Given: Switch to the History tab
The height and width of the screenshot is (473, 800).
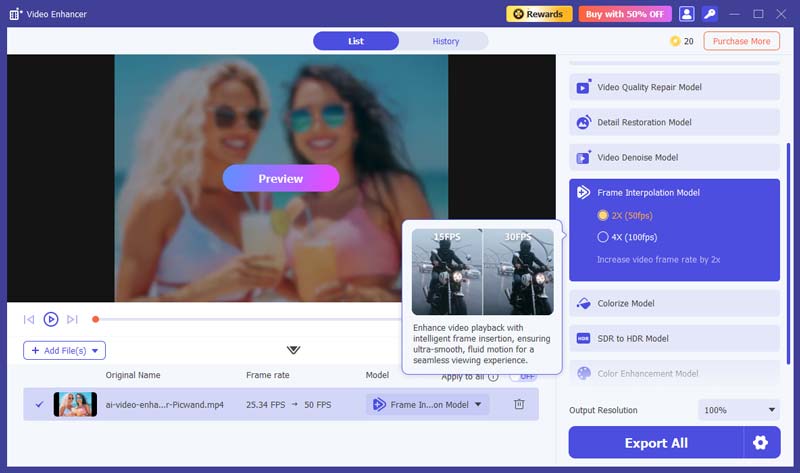Looking at the screenshot, I should point(446,41).
